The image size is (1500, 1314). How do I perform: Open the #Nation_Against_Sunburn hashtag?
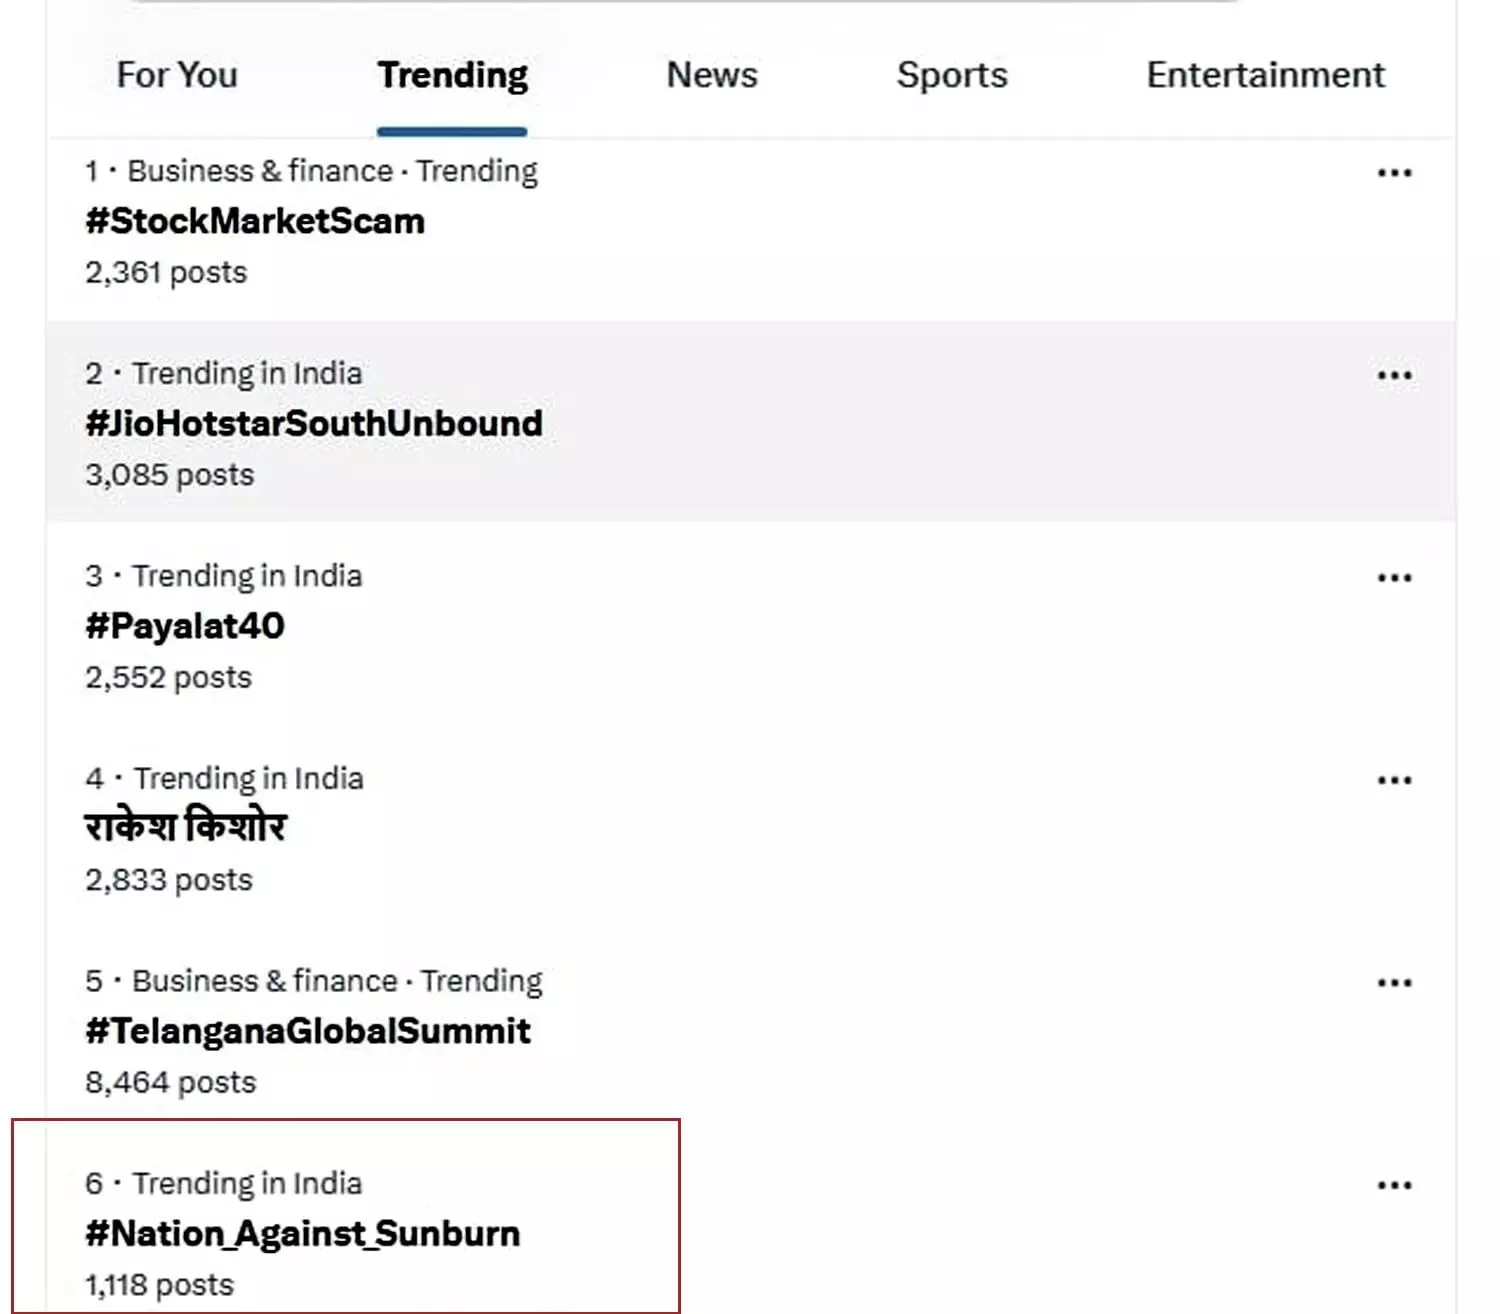click(x=303, y=1234)
